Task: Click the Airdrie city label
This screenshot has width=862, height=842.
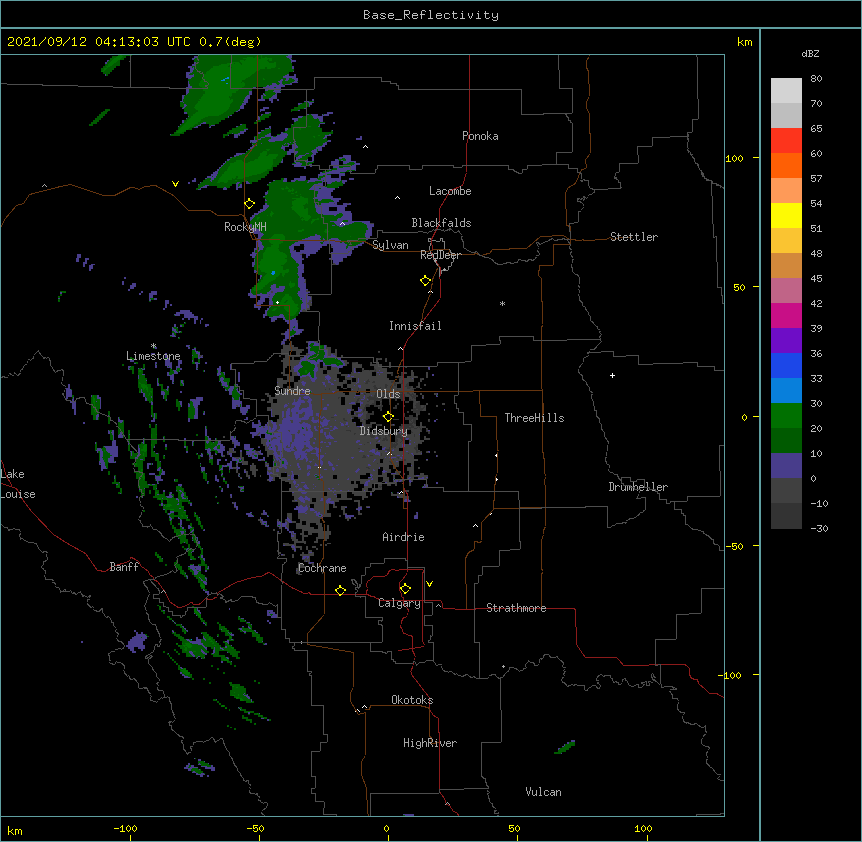Action: coord(404,537)
